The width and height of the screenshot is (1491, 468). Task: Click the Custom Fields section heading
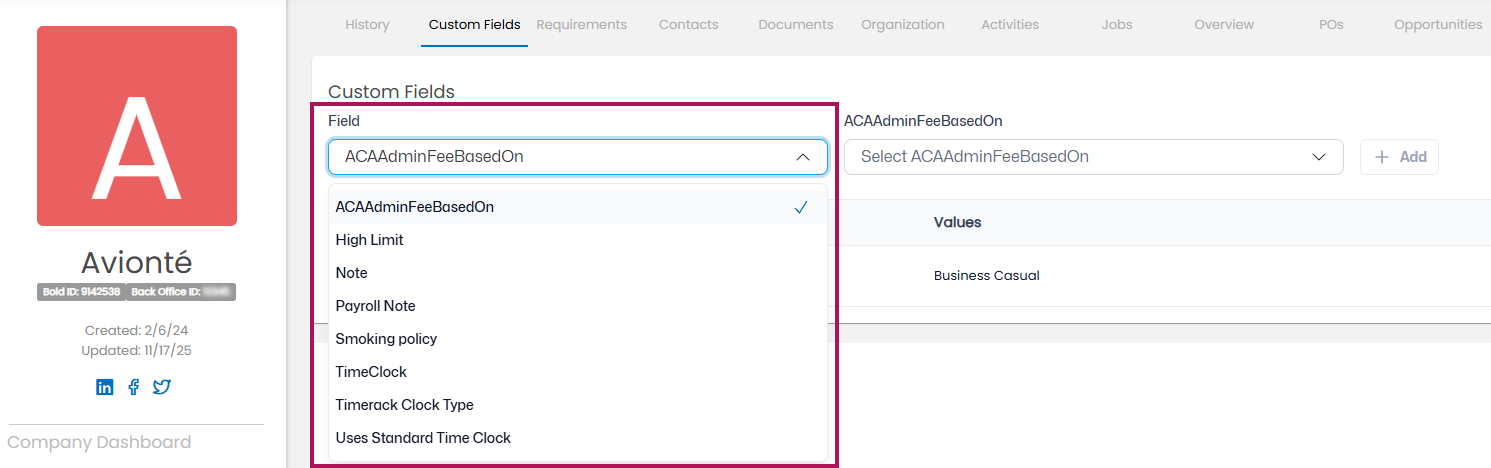391,92
